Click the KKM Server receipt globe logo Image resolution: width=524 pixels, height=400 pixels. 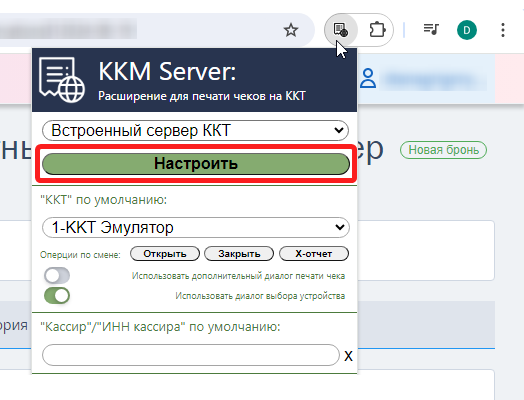point(61,80)
